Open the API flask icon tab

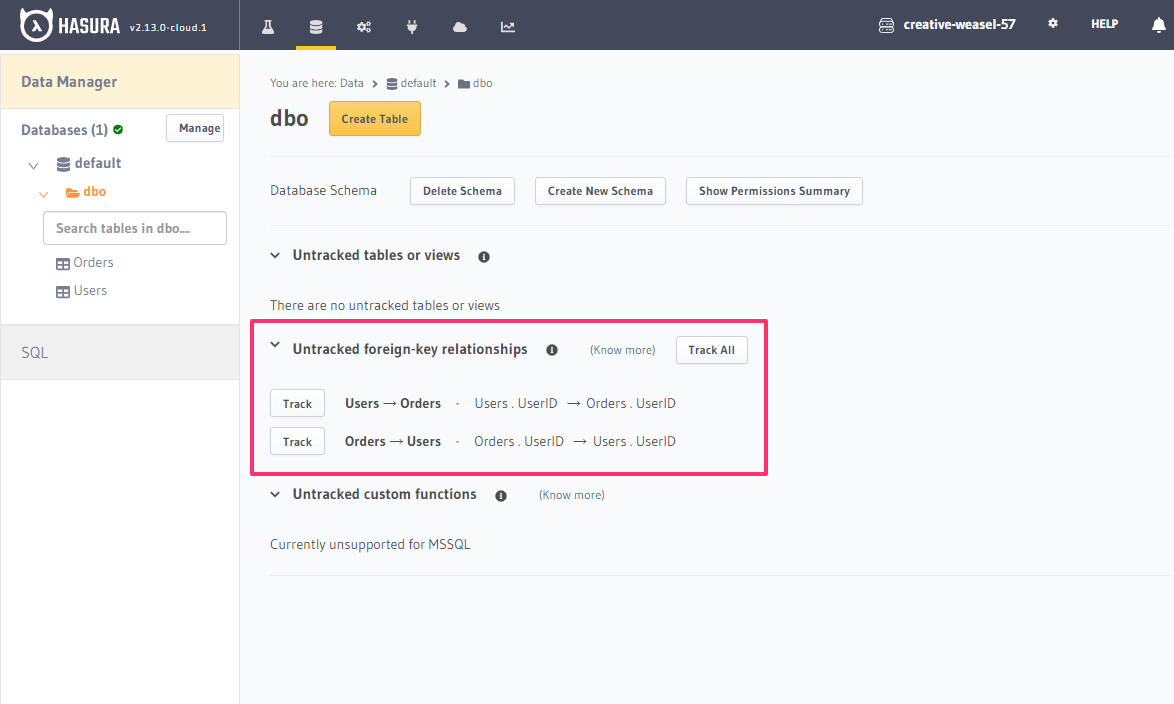click(x=268, y=26)
